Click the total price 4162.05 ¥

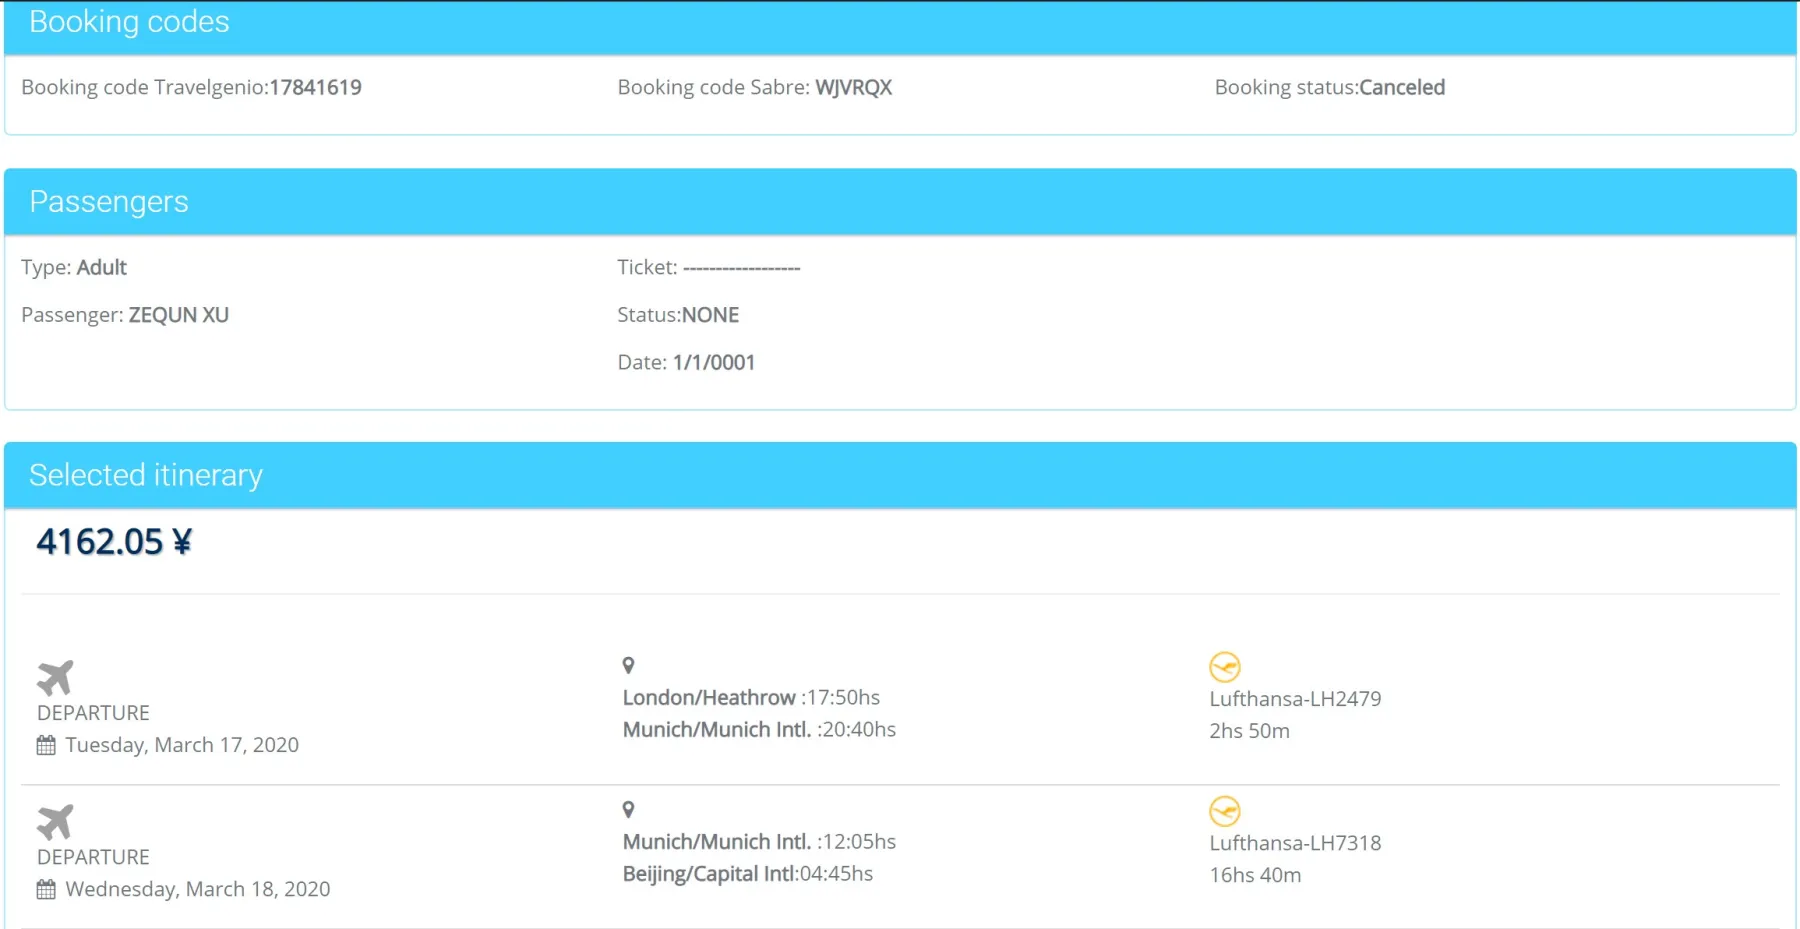(114, 542)
